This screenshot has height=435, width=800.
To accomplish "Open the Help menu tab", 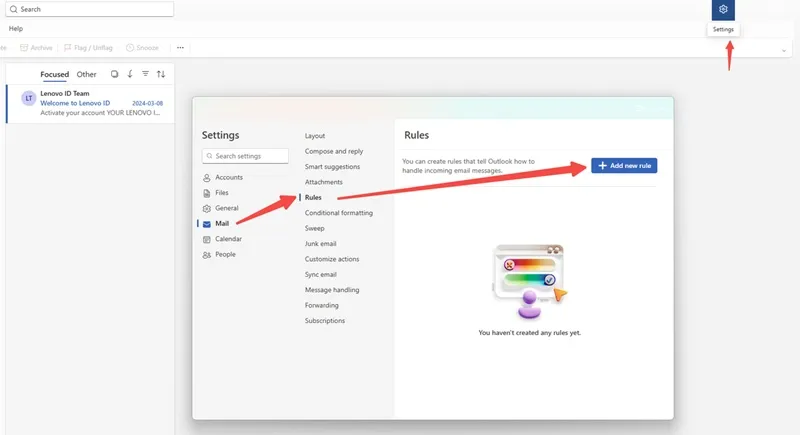I will [16, 29].
